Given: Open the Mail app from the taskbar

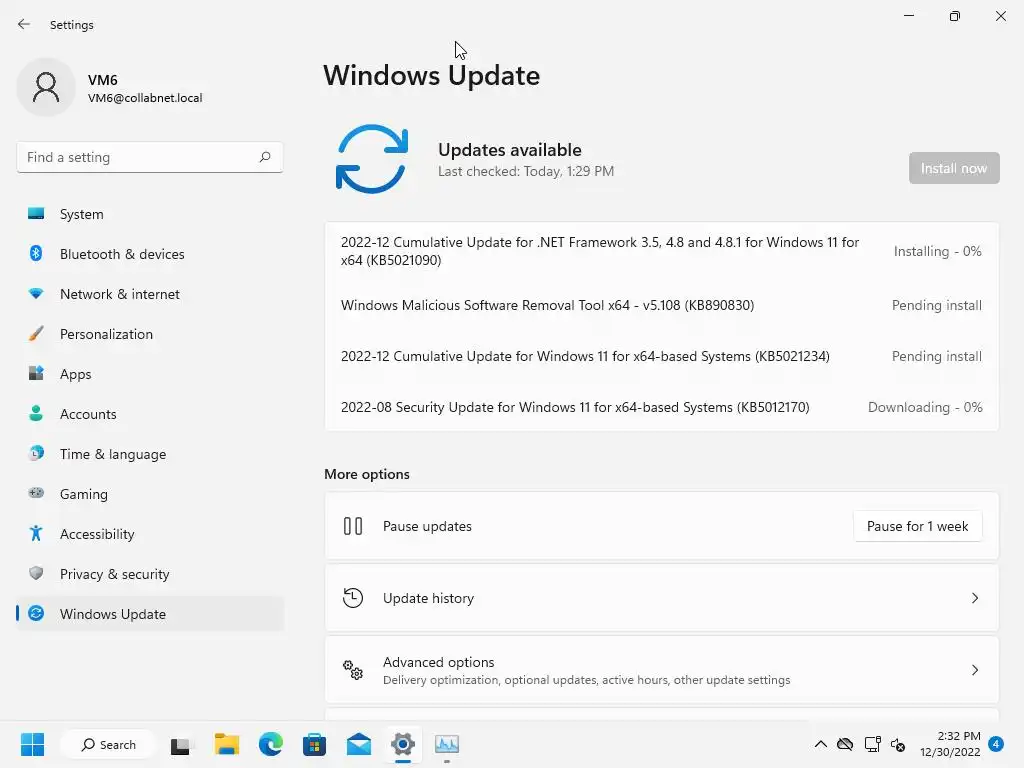Looking at the screenshot, I should [359, 744].
